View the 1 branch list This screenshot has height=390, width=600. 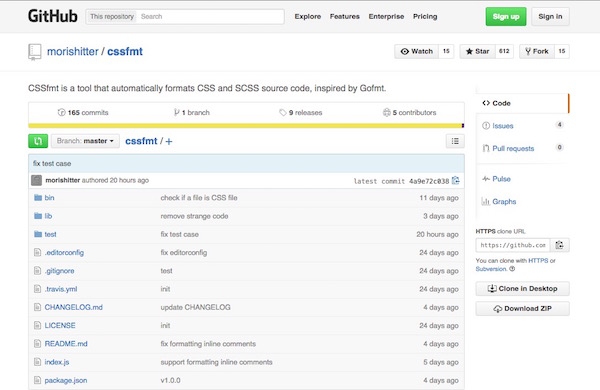coord(192,113)
